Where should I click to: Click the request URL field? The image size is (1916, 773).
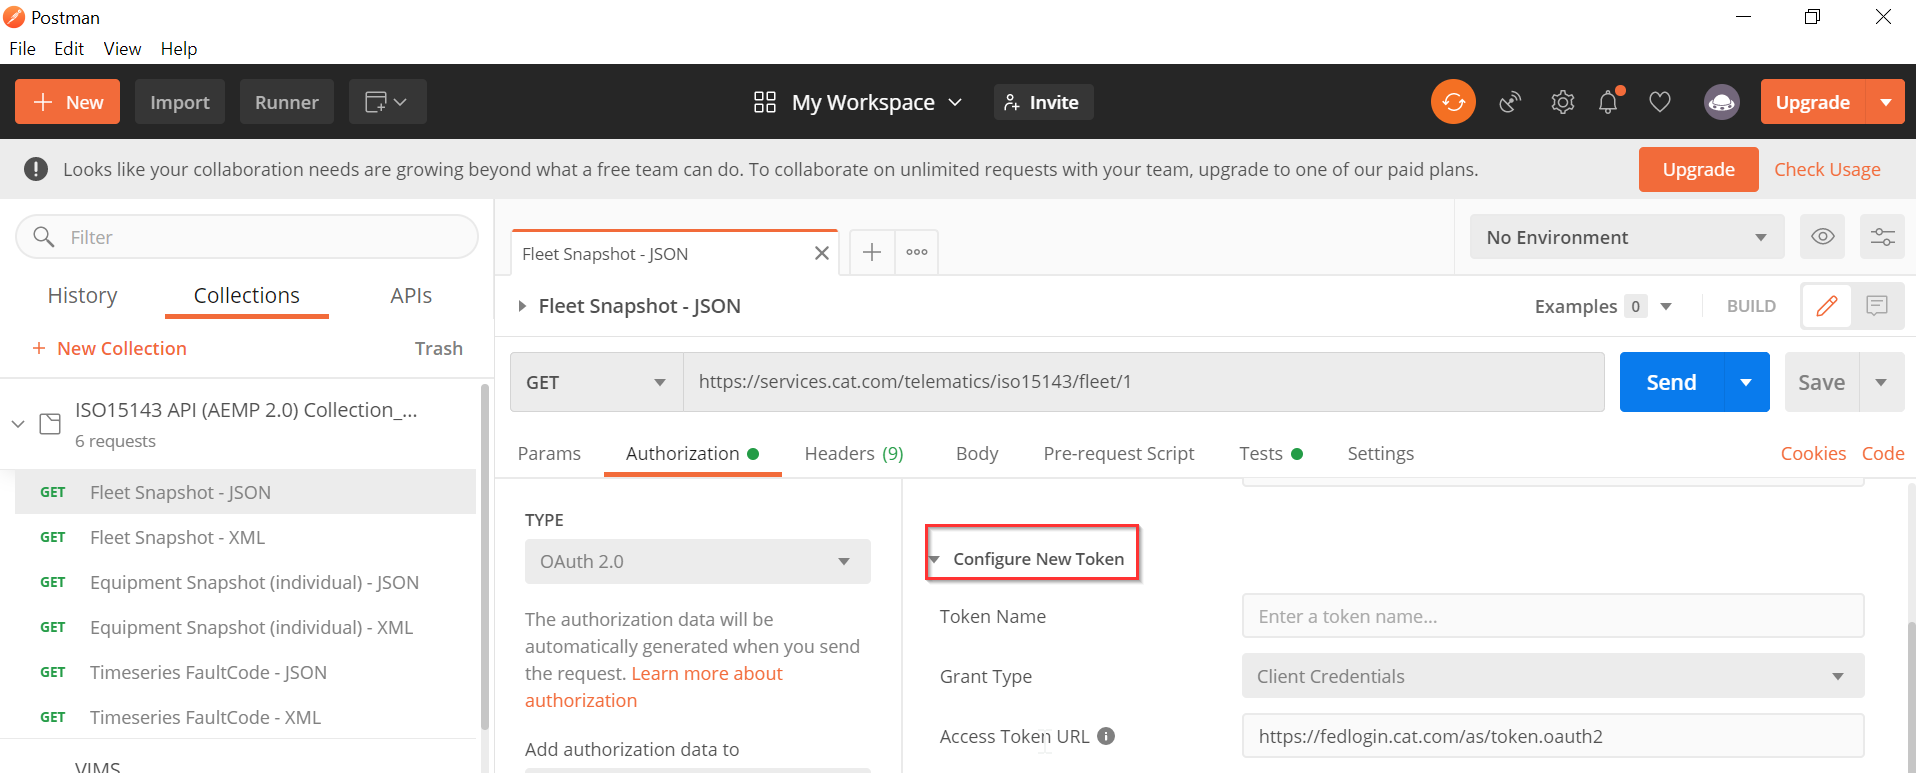[1144, 382]
